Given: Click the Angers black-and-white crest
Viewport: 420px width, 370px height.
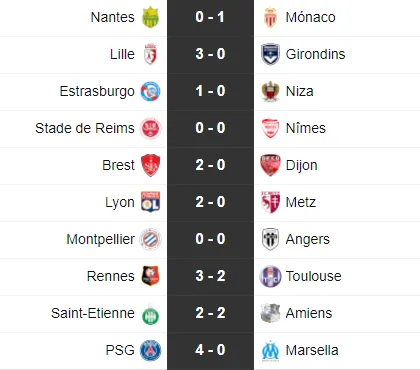Looking at the screenshot, I should [x=270, y=239].
